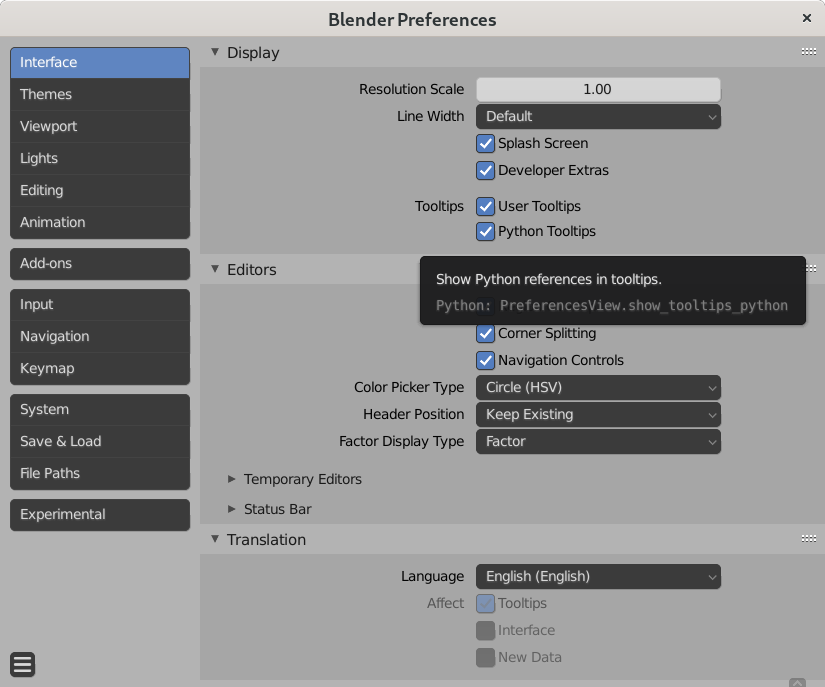Close the Blender Preferences window

point(807,18)
